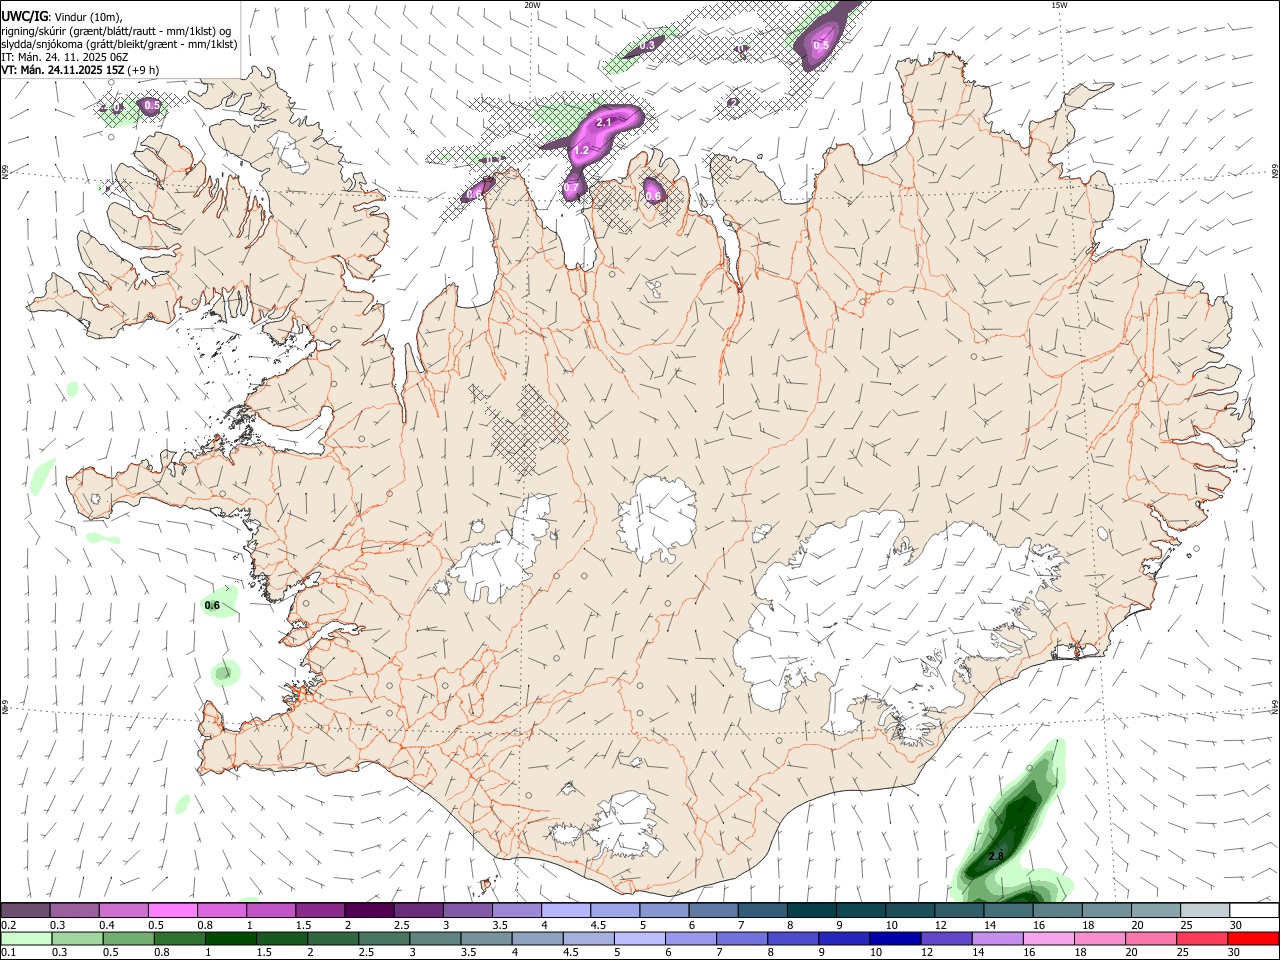The image size is (1280, 960).
Task: Click the "0.5" snow label below the header box
Action: 152,105
